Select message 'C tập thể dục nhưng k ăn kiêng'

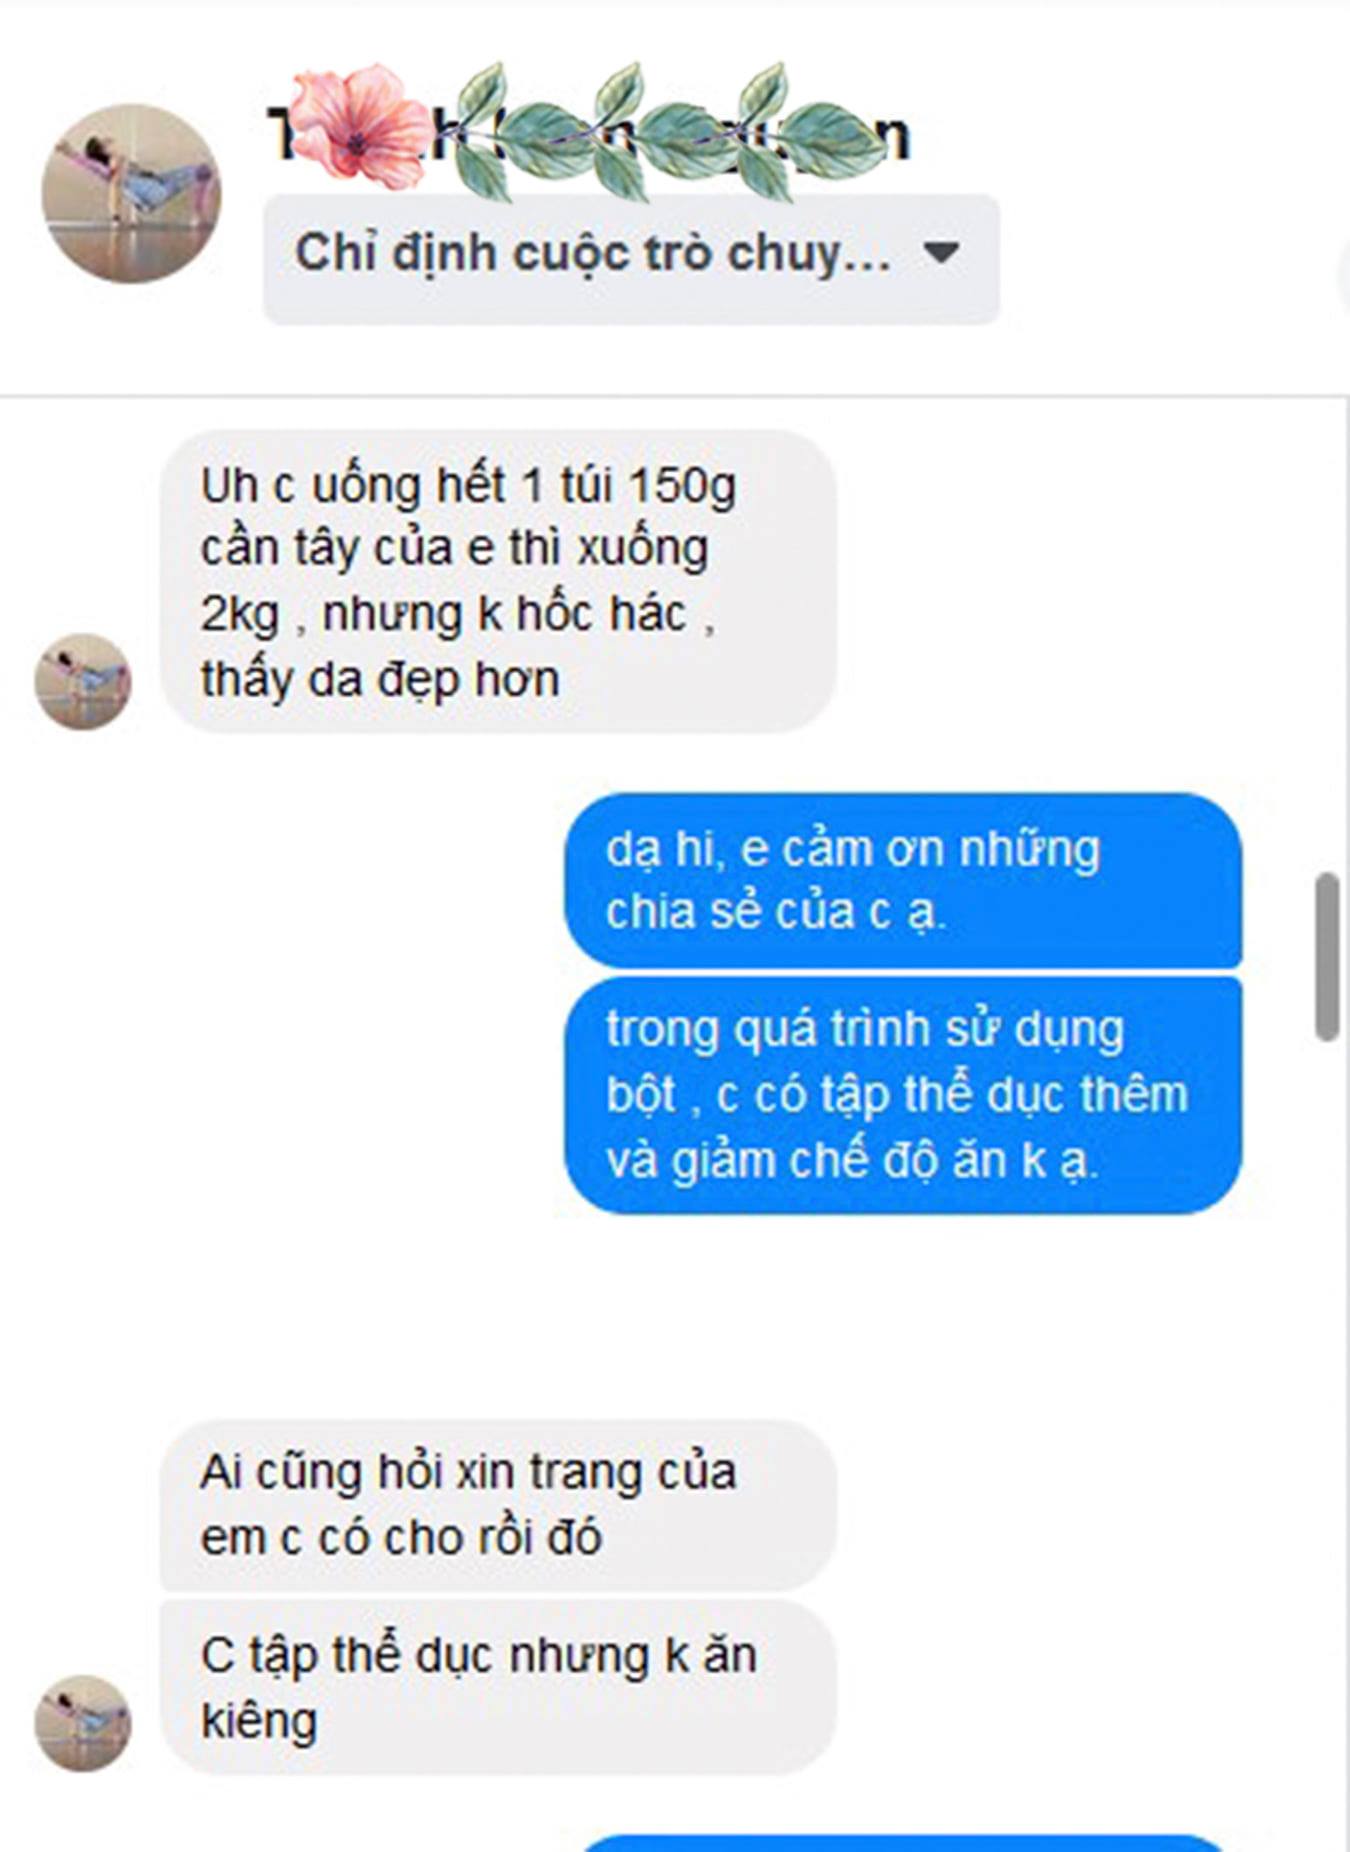[x=498, y=1688]
